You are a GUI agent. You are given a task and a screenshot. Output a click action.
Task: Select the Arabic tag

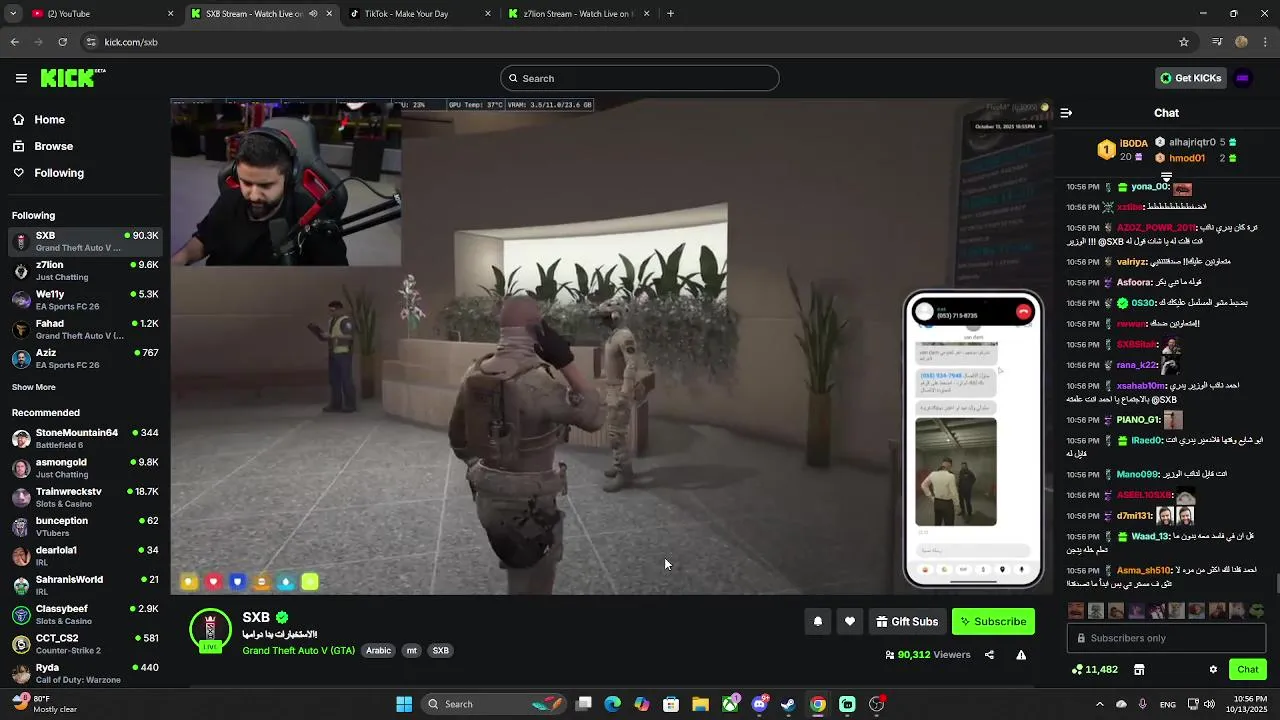pyautogui.click(x=379, y=651)
